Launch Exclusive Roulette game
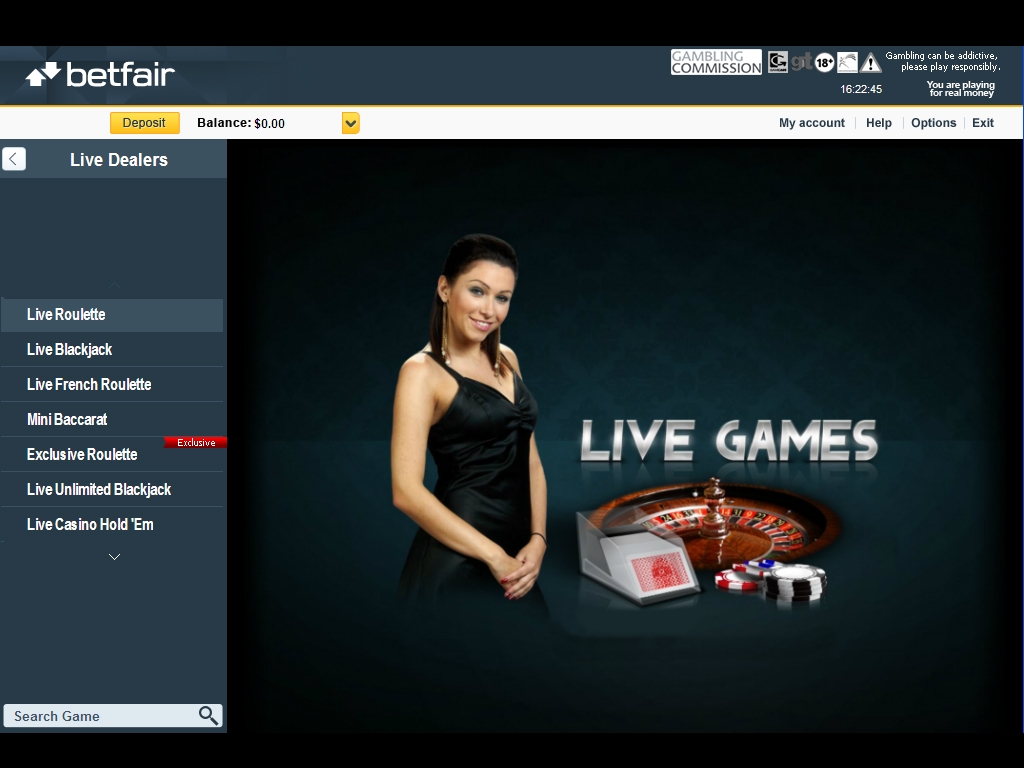The height and width of the screenshot is (768, 1024). (x=82, y=454)
